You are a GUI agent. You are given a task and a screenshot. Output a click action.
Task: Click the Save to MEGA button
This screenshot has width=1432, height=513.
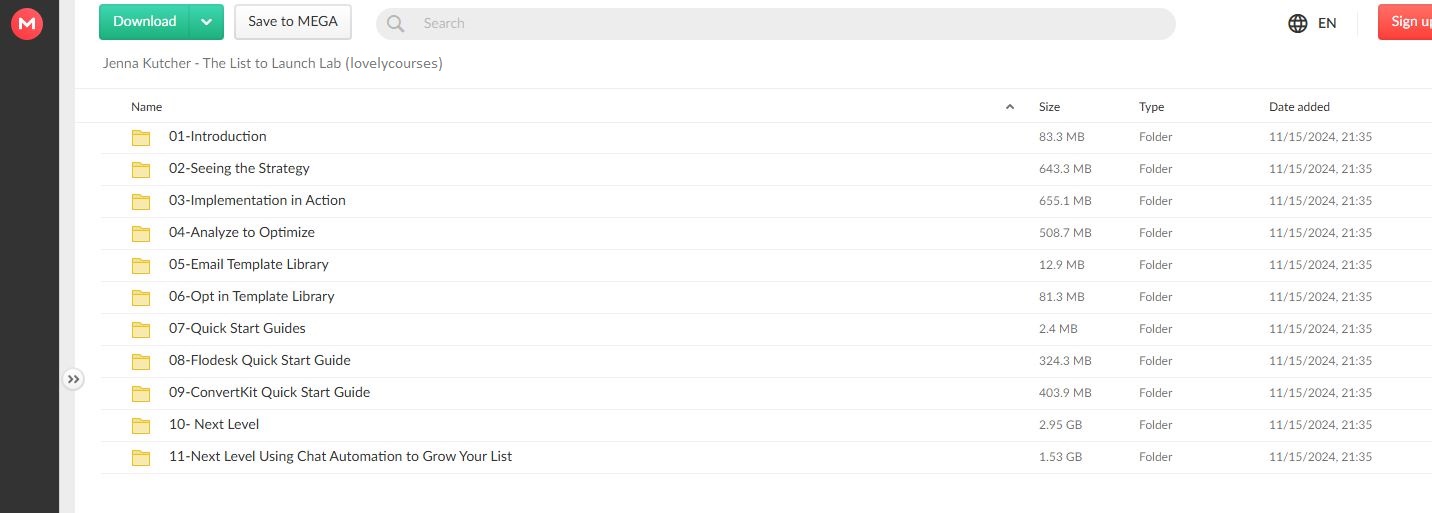click(293, 22)
